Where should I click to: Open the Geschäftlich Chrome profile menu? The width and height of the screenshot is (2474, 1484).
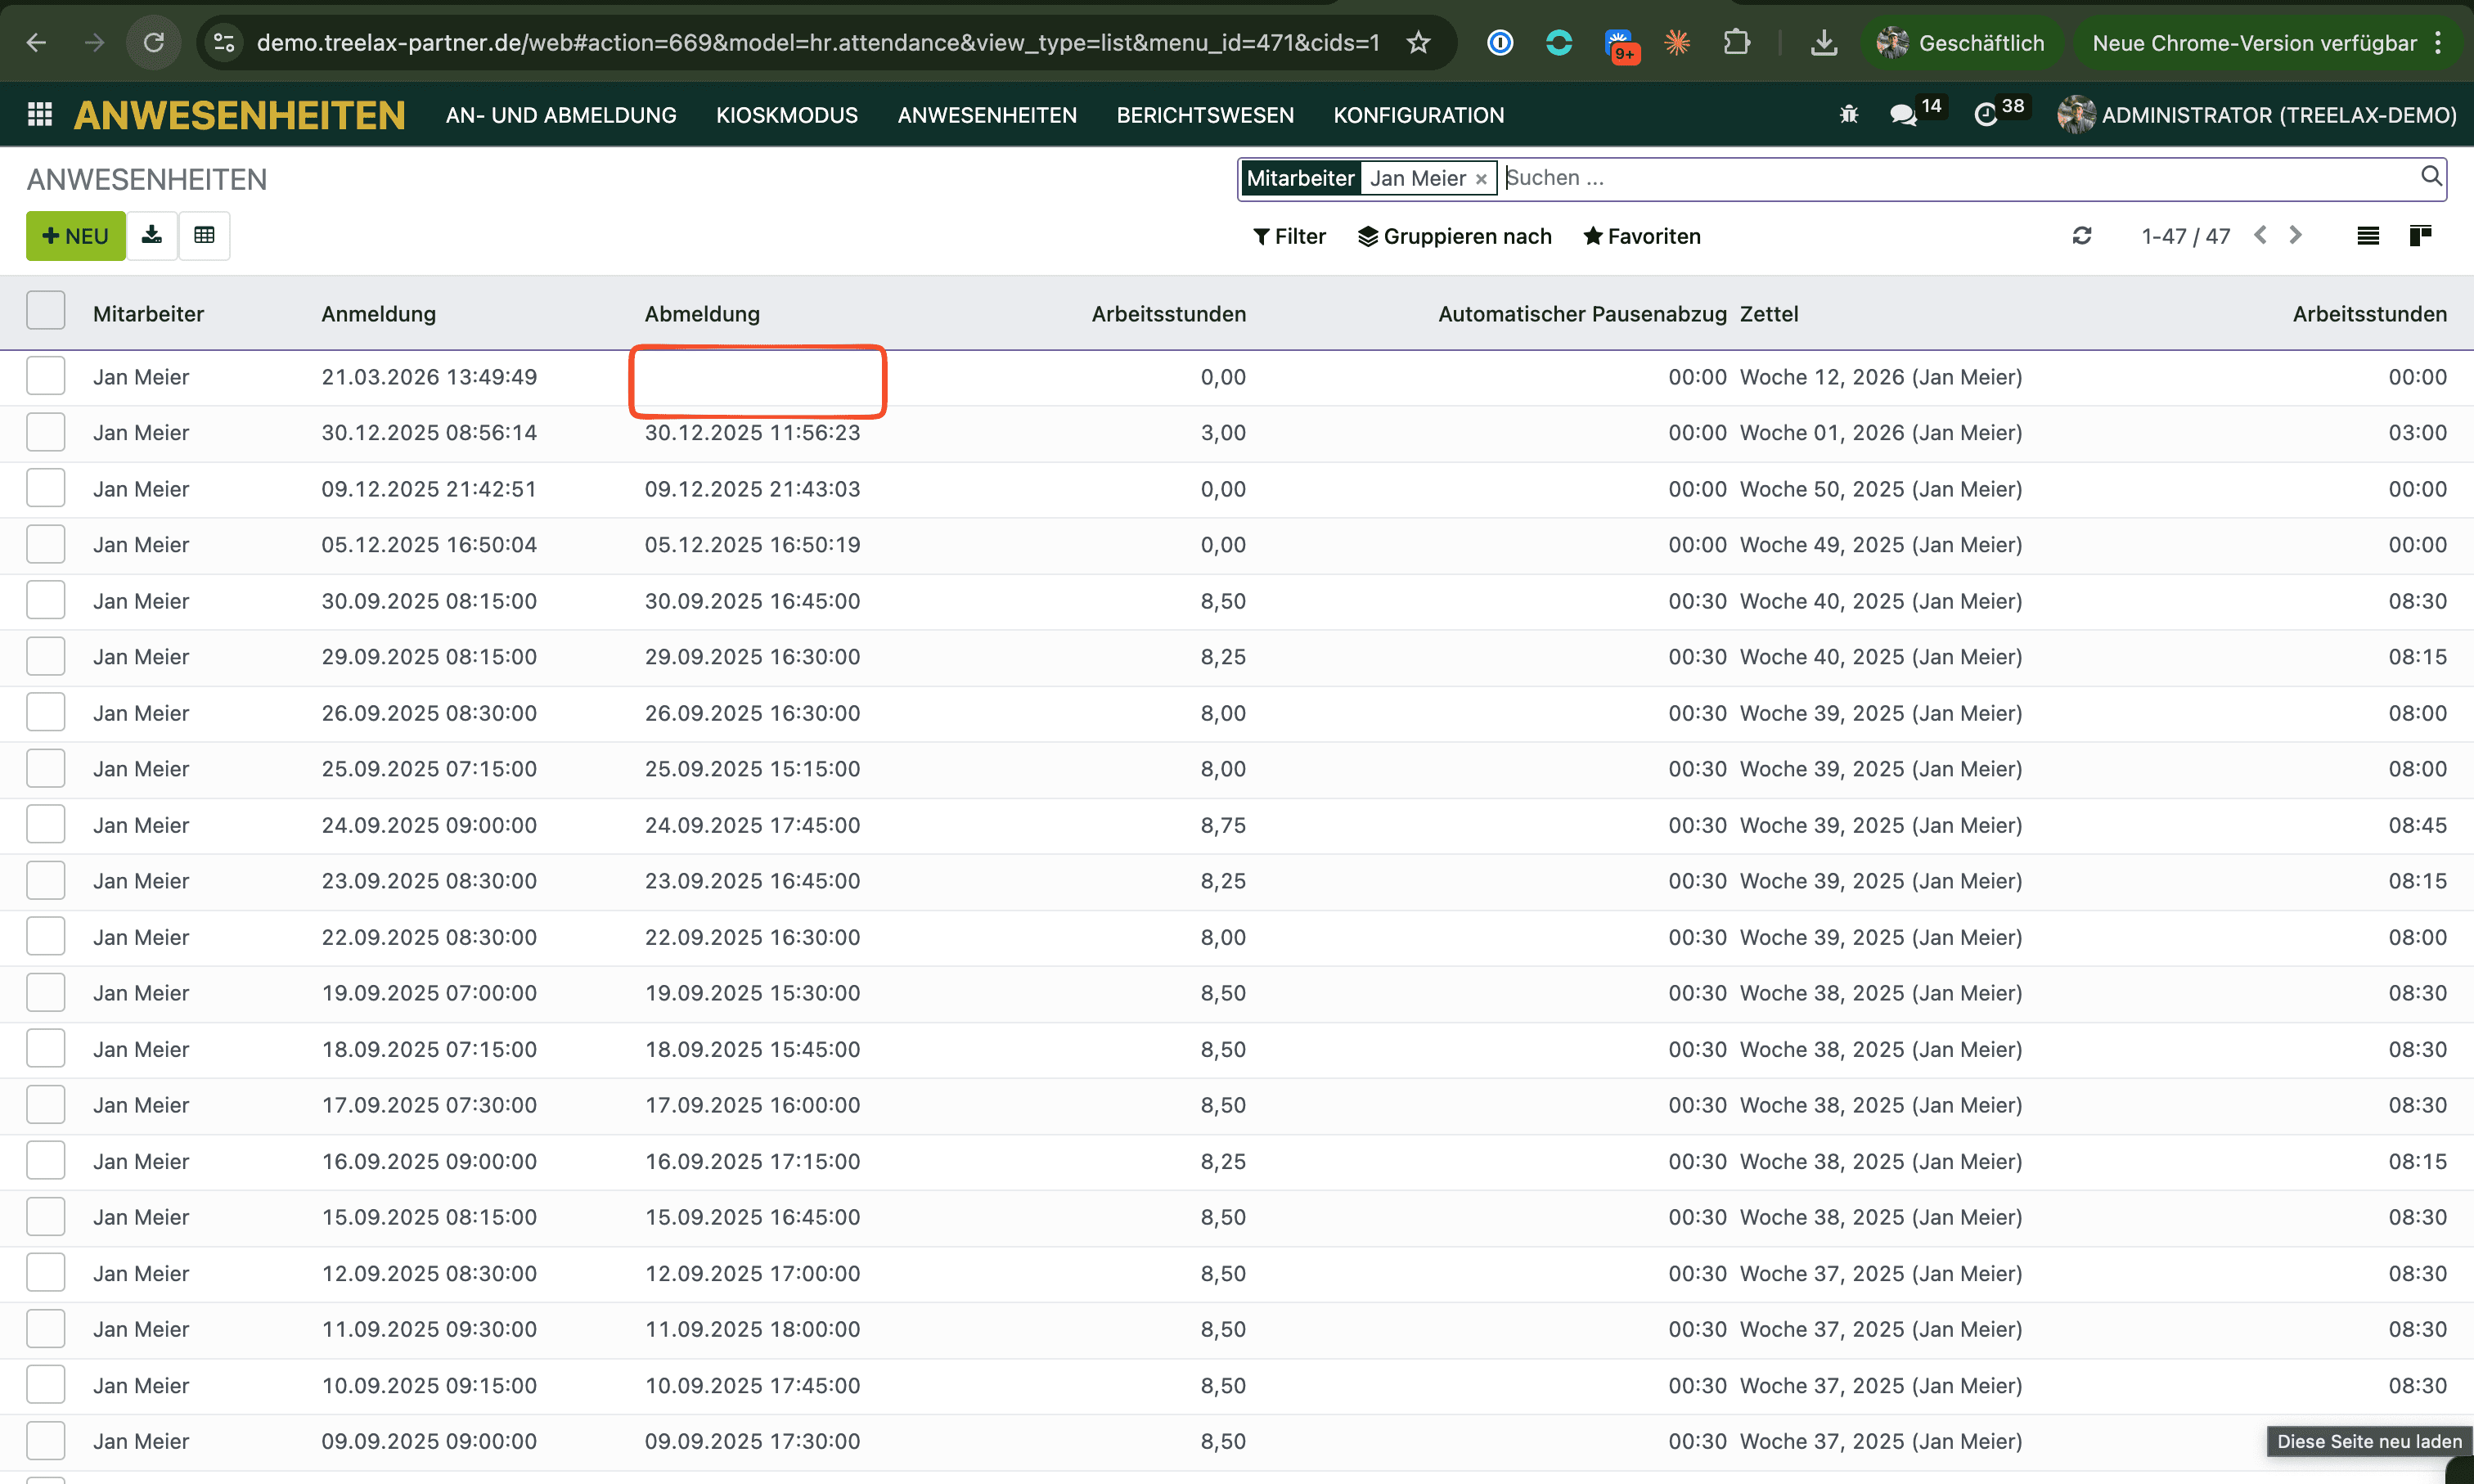pyautogui.click(x=1960, y=43)
